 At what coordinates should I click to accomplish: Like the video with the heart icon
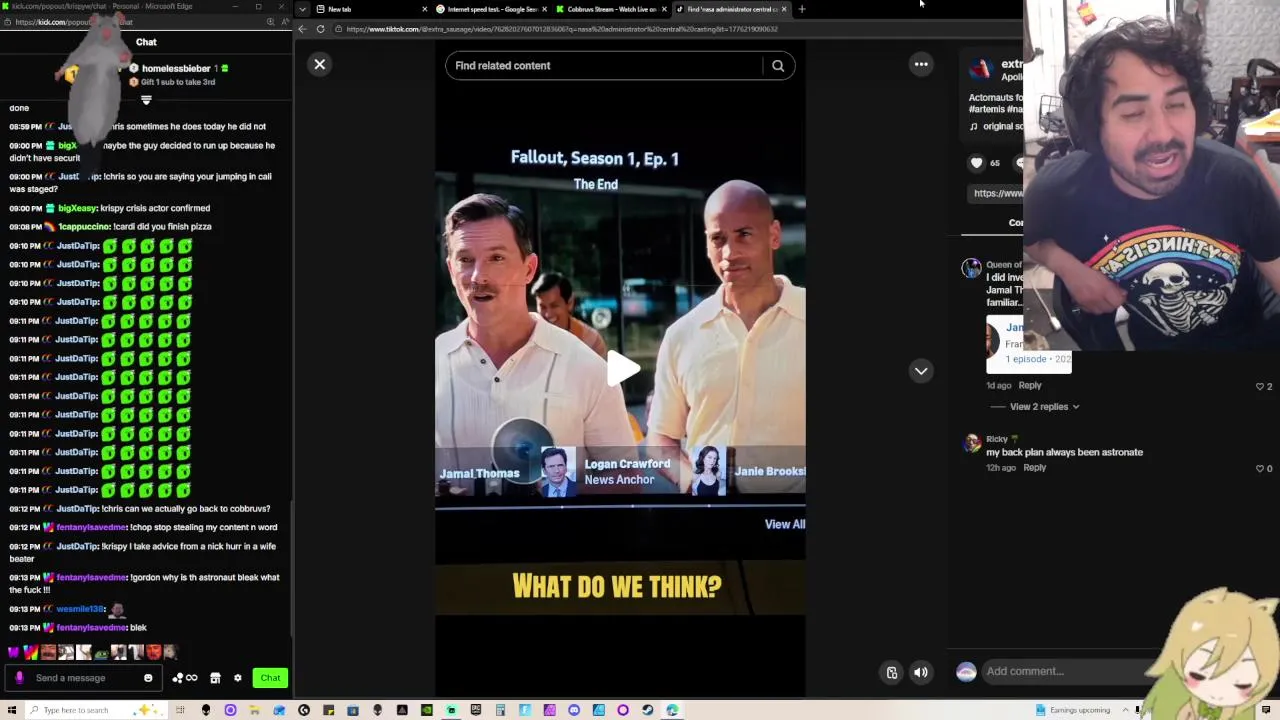coord(977,163)
